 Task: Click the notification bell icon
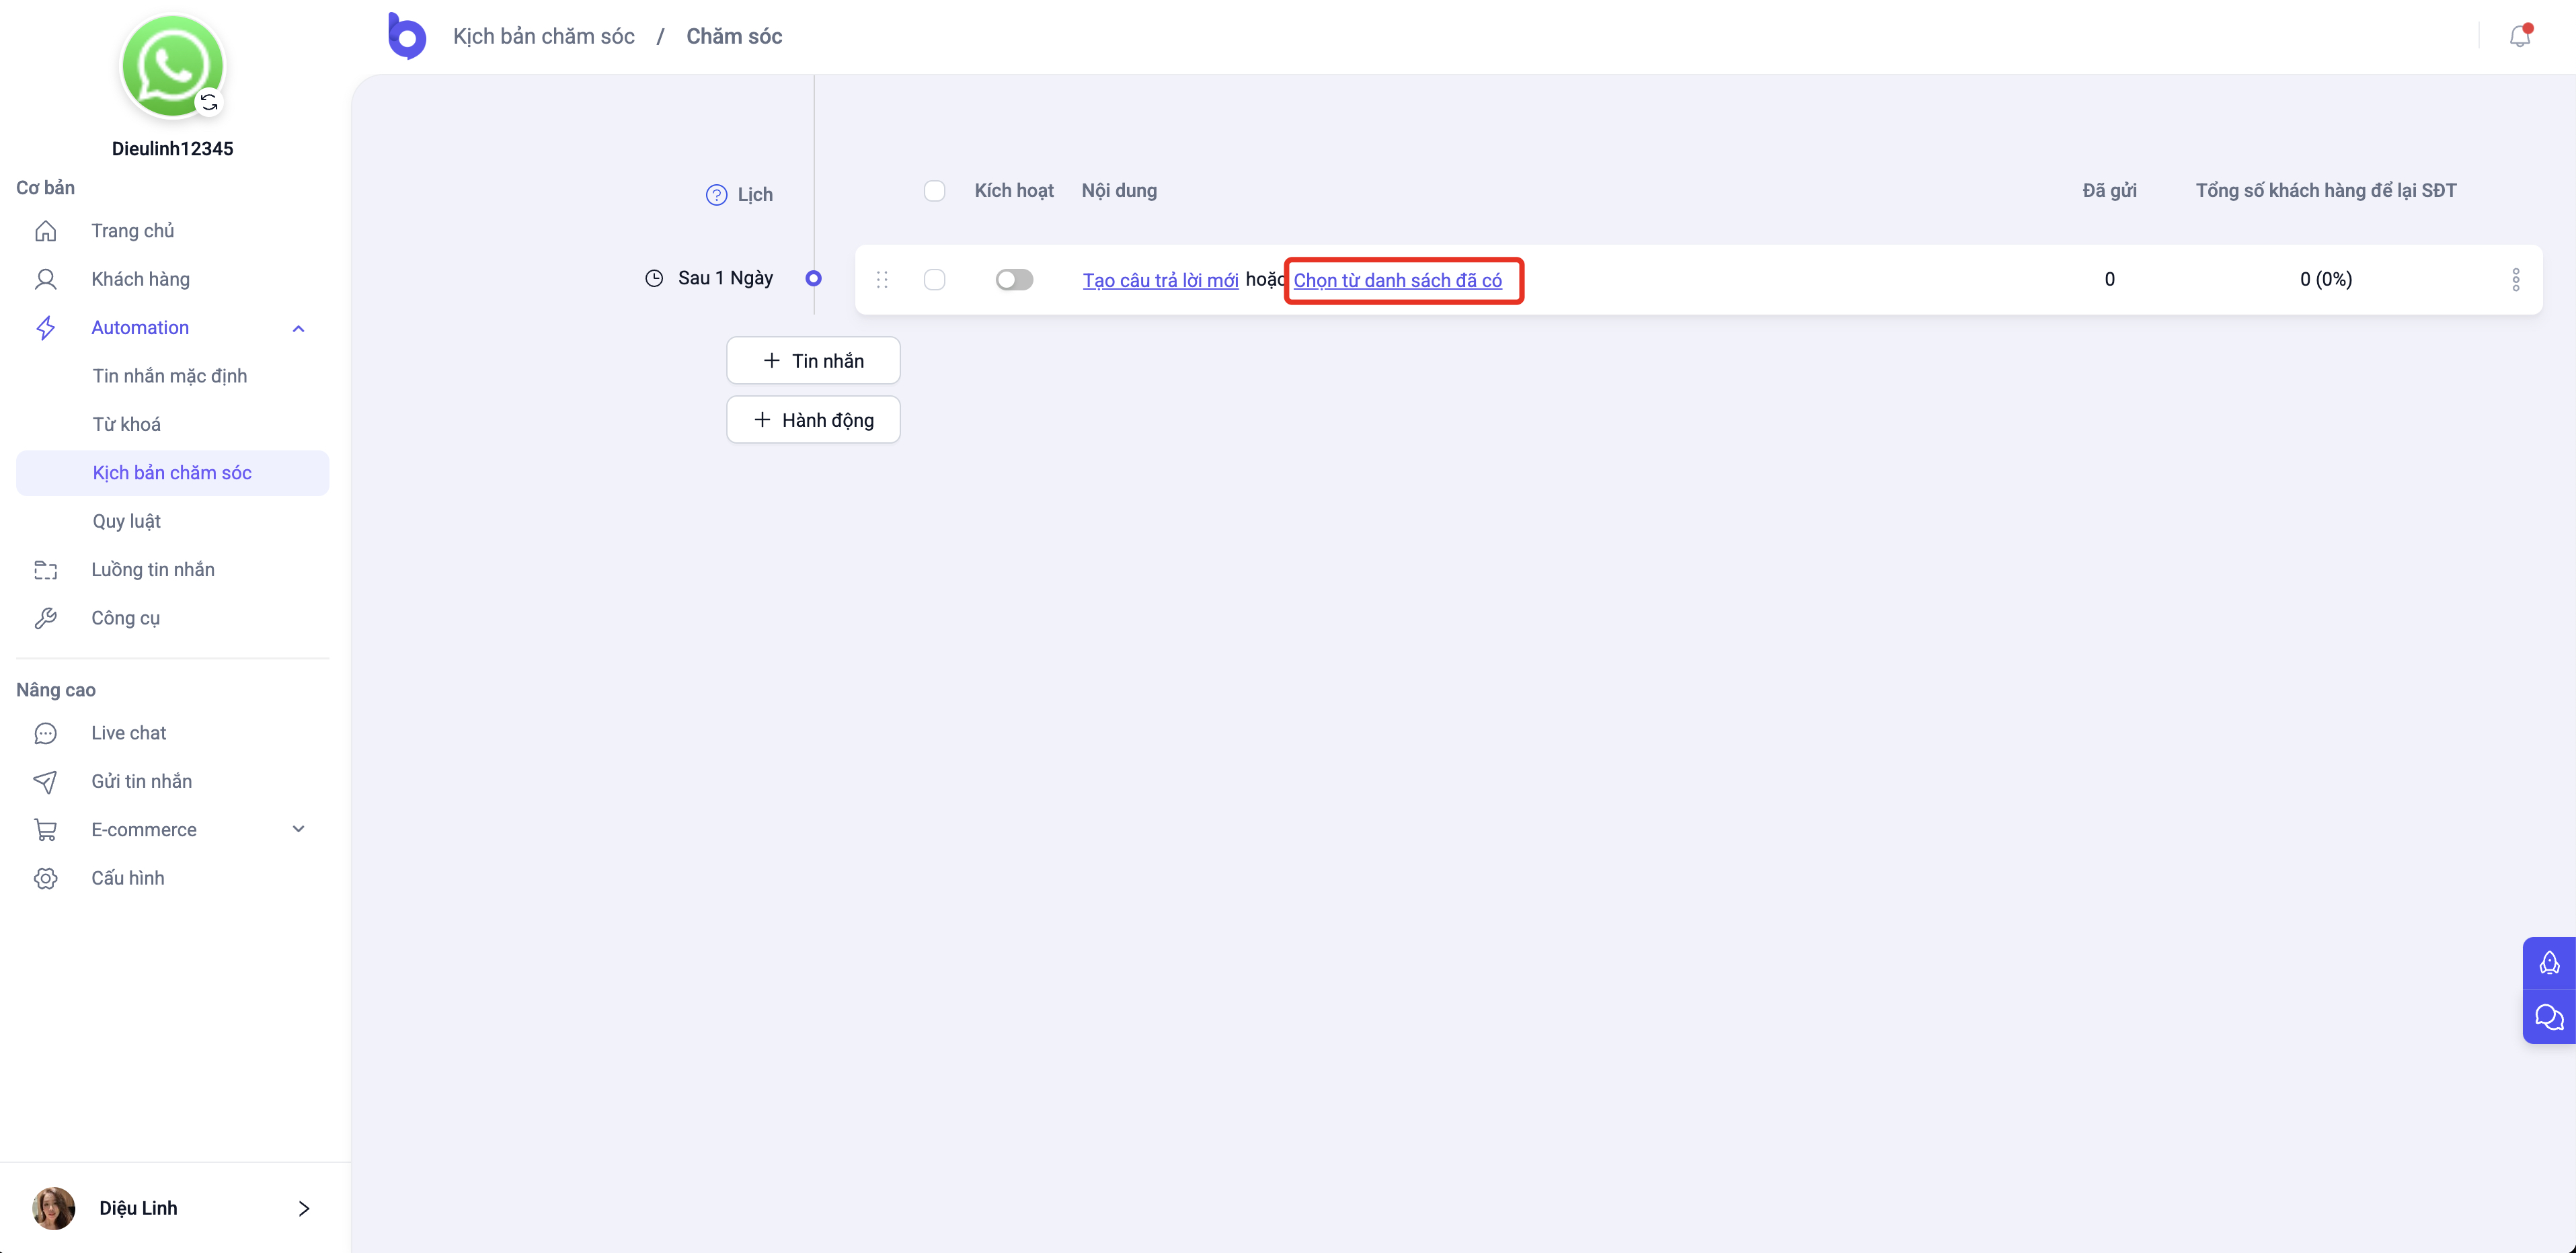tap(2519, 37)
